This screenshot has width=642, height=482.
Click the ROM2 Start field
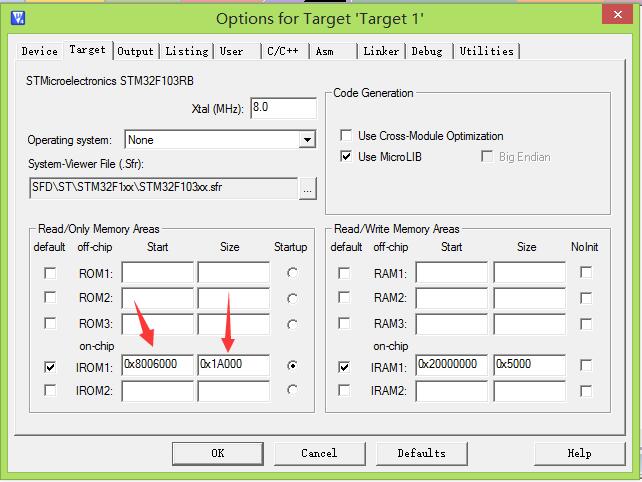(157, 298)
